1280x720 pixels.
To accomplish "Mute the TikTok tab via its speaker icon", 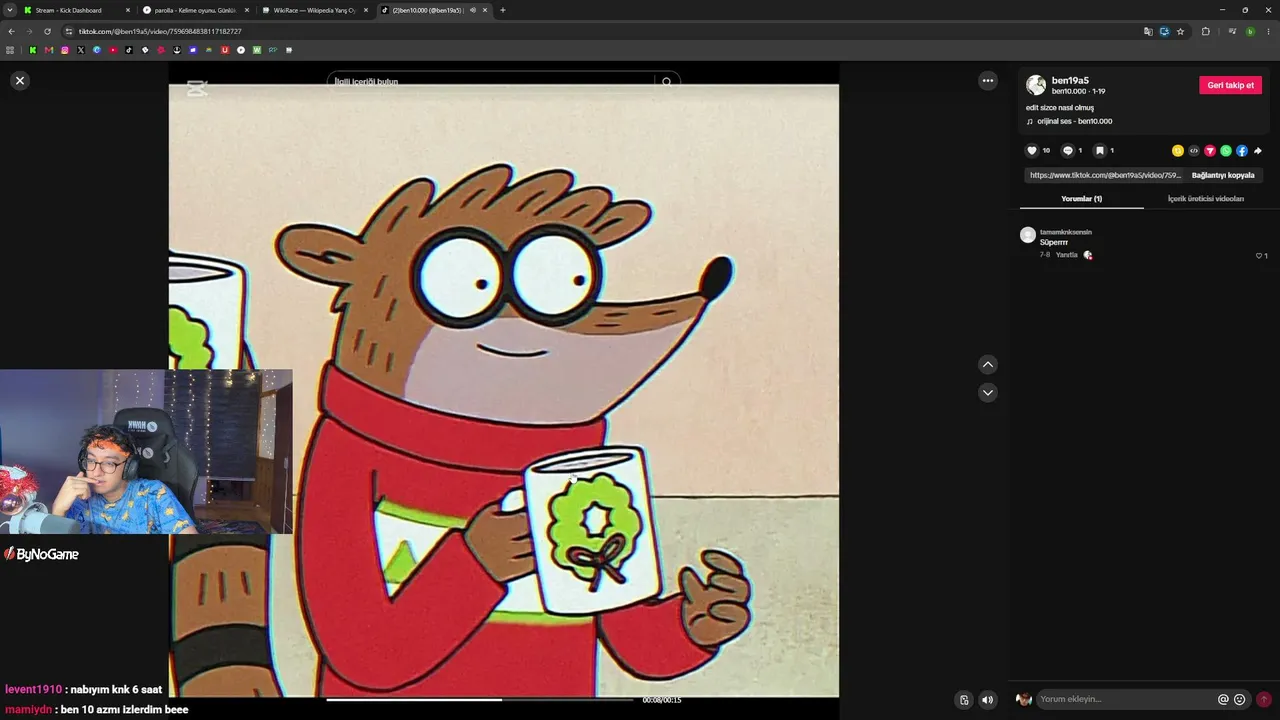I will 473,10.
